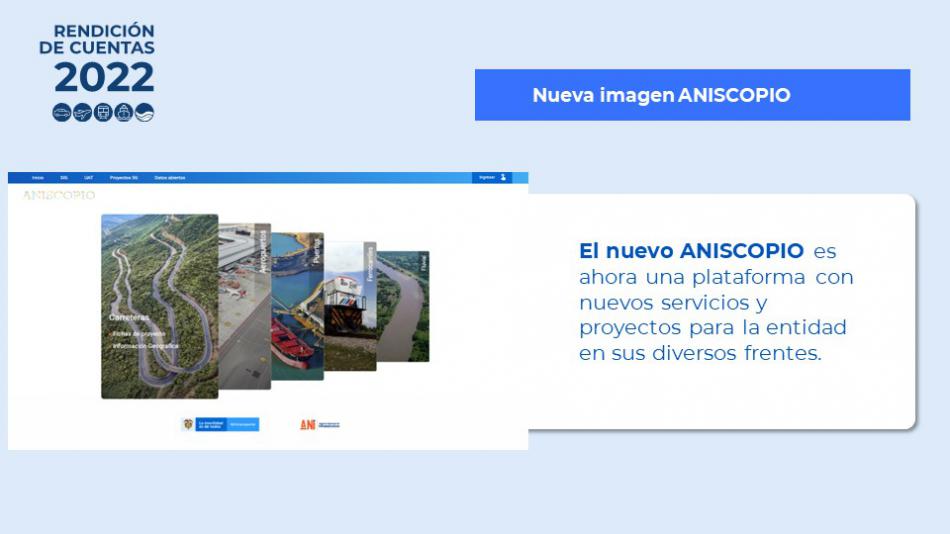This screenshot has height=534, width=950.
Task: Click the text 'proyectos para la entidad'
Action: 712,328
